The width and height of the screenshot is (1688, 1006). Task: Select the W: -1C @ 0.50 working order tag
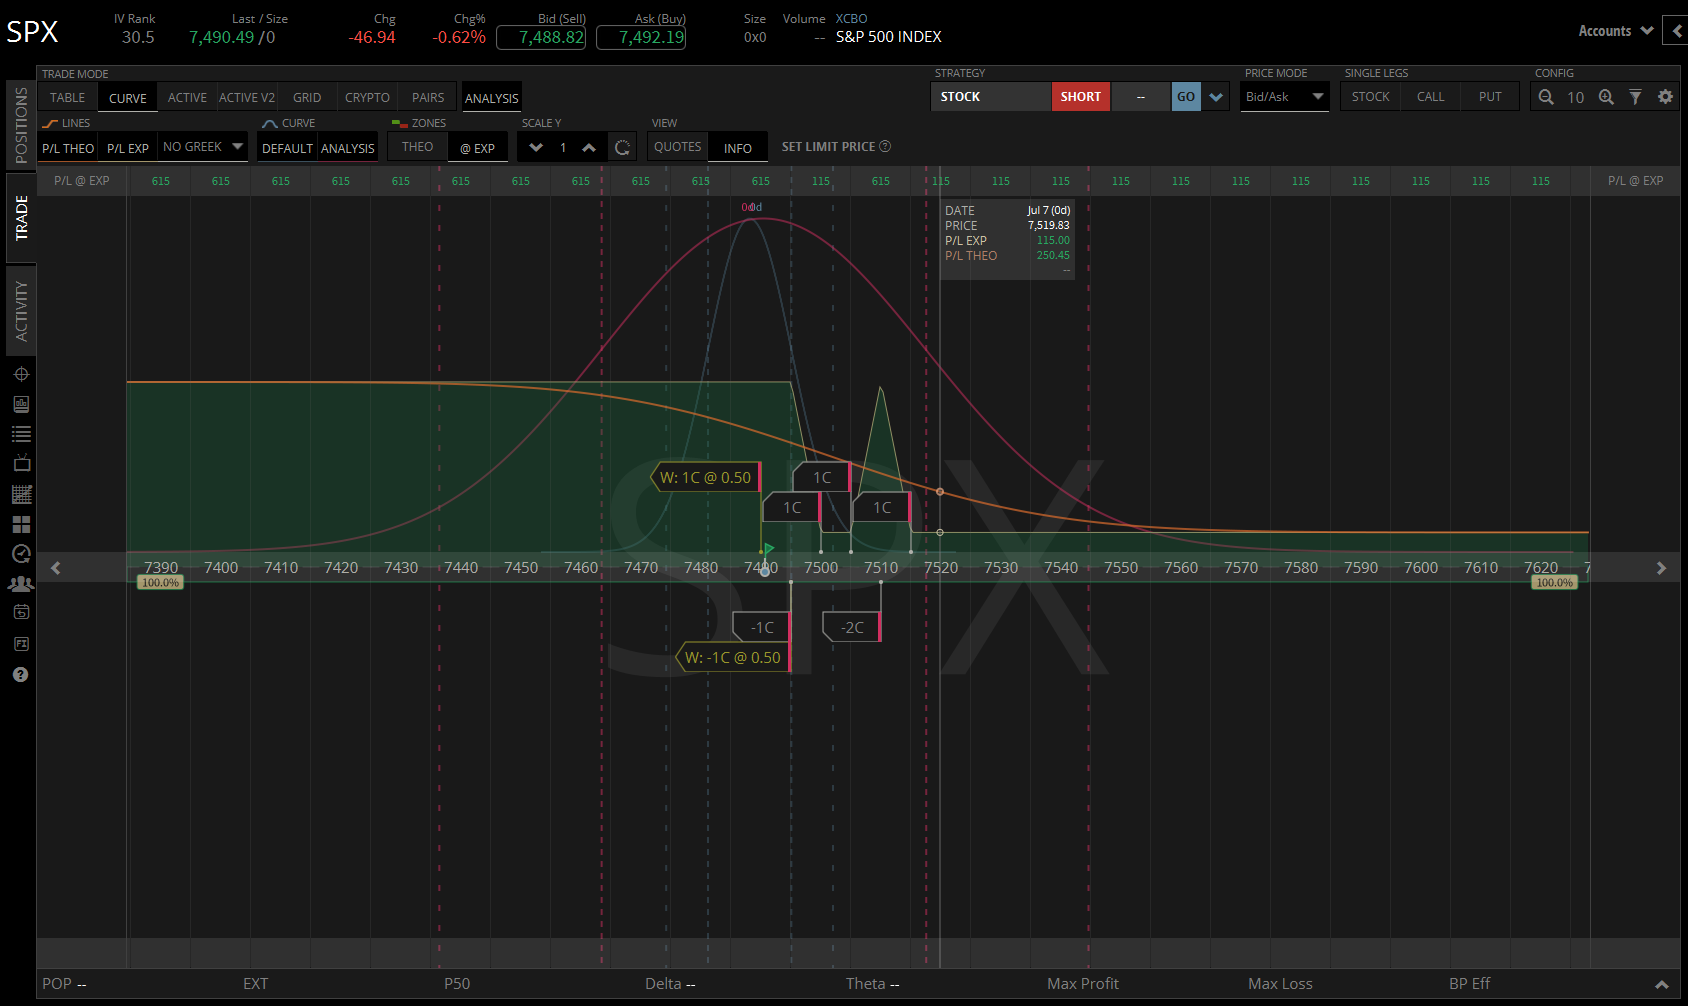click(x=733, y=657)
